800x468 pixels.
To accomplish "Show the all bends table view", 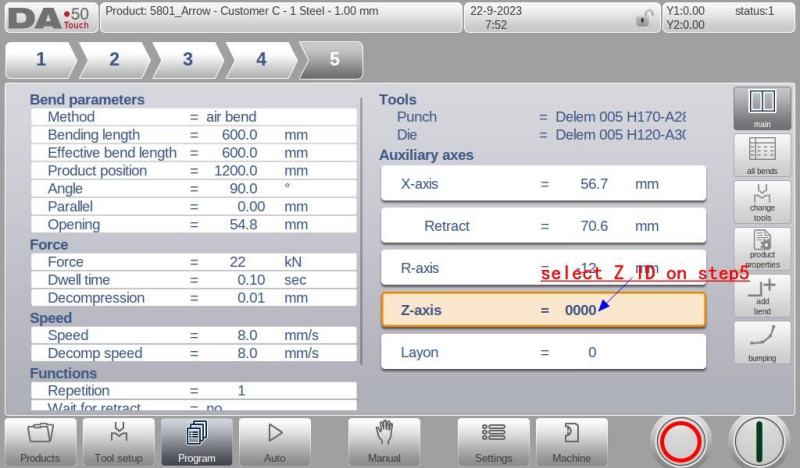I will click(762, 155).
